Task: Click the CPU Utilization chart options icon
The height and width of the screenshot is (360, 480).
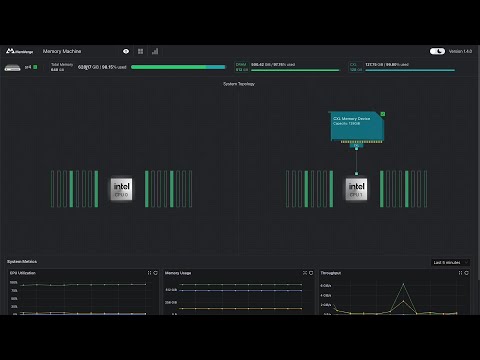Action: click(156, 273)
